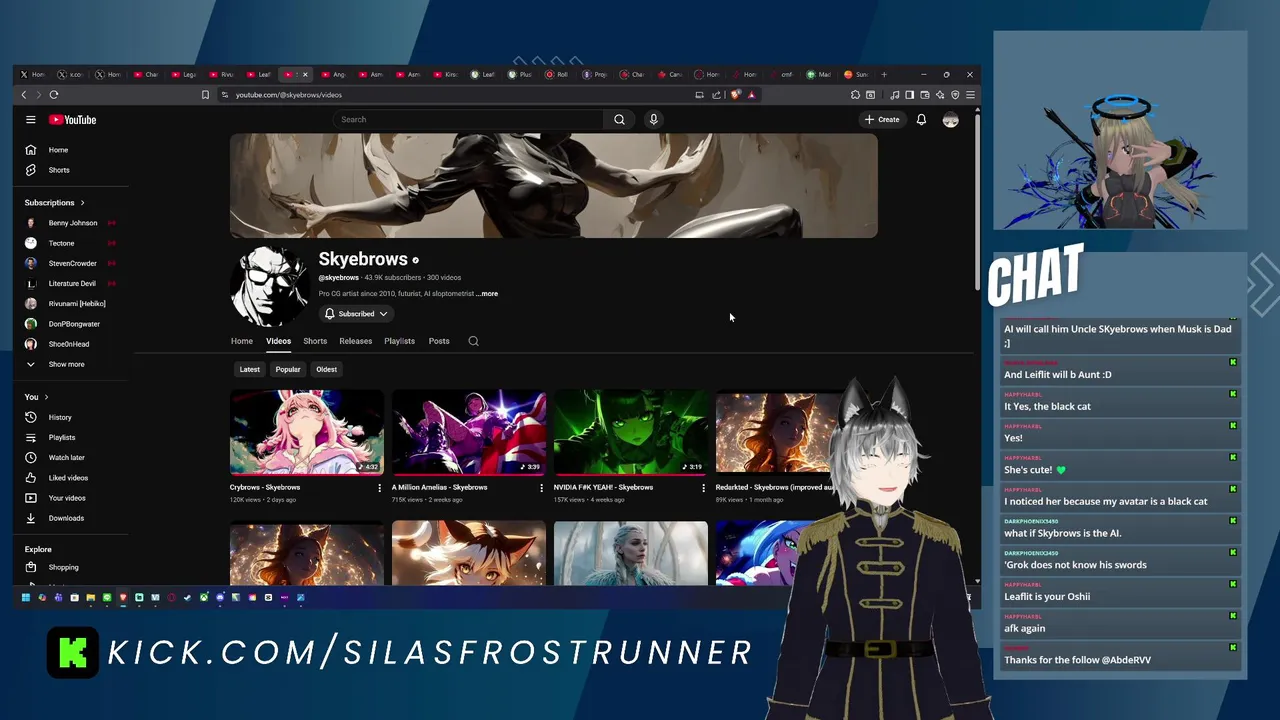Screen dimensions: 1280x720
Task: Focus the YouTube search field
Action: [x=469, y=119]
